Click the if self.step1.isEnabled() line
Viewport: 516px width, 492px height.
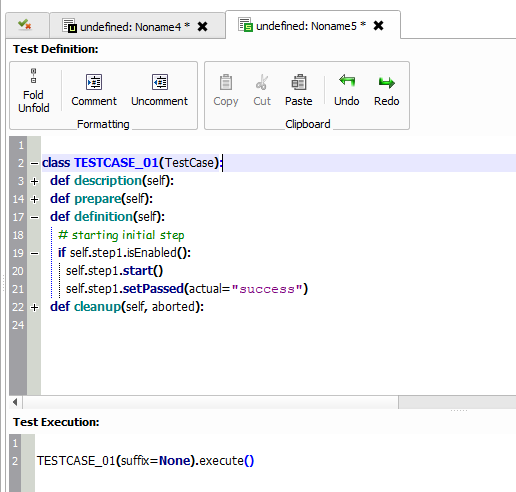(x=124, y=253)
